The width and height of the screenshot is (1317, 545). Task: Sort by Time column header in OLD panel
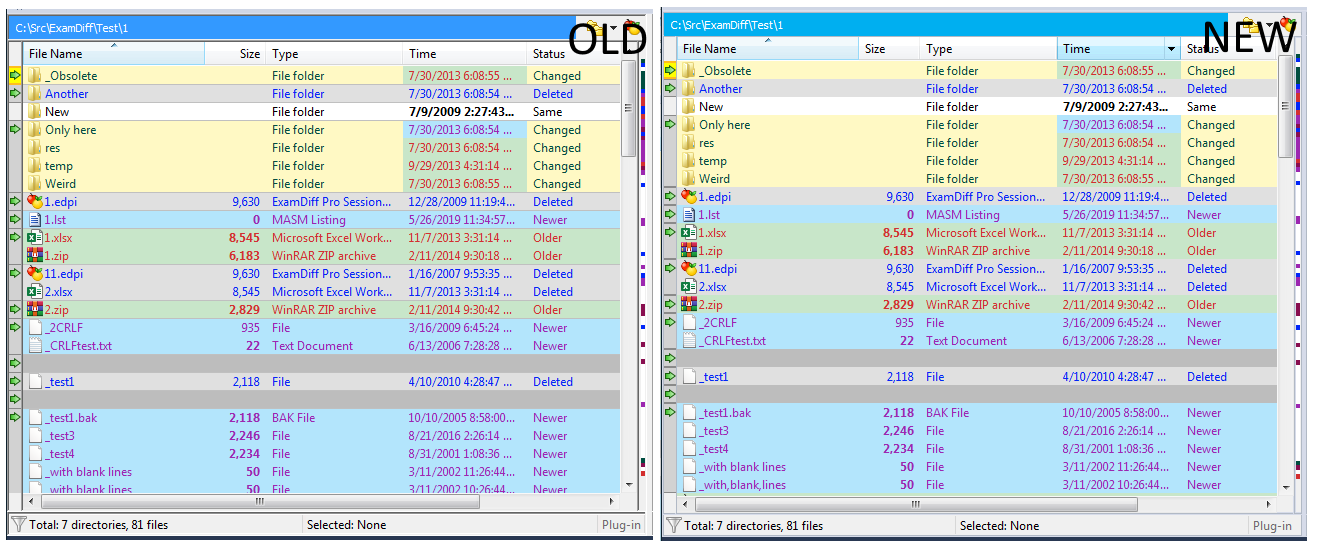tap(465, 54)
